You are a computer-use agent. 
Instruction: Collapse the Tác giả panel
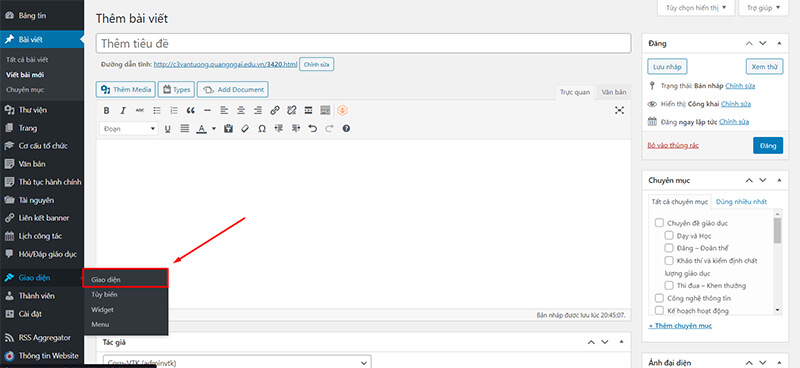[621, 342]
